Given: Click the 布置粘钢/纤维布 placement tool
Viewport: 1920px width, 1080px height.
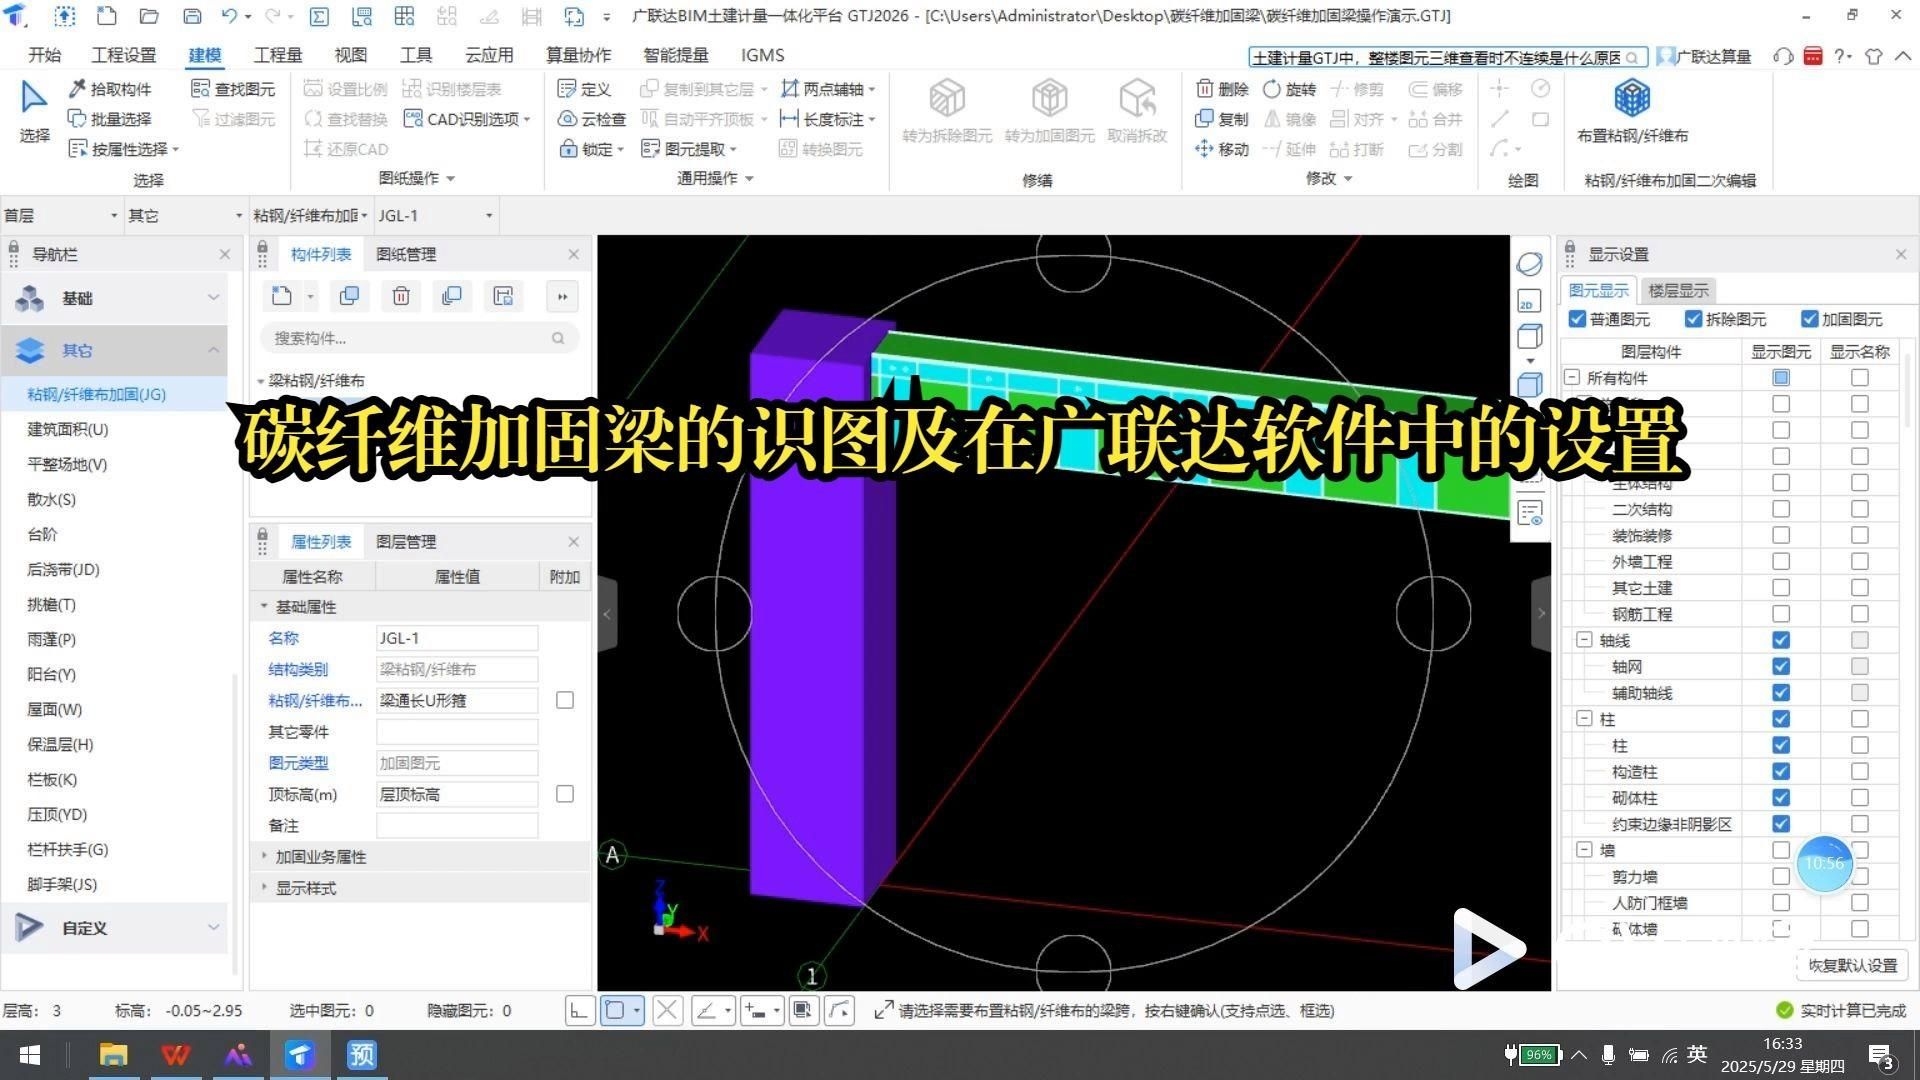Looking at the screenshot, I should [x=1631, y=110].
